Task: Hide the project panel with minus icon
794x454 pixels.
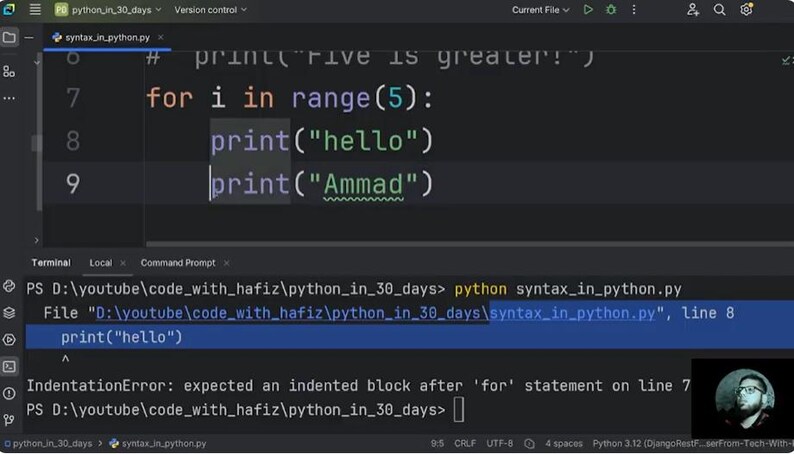Action: [29, 37]
